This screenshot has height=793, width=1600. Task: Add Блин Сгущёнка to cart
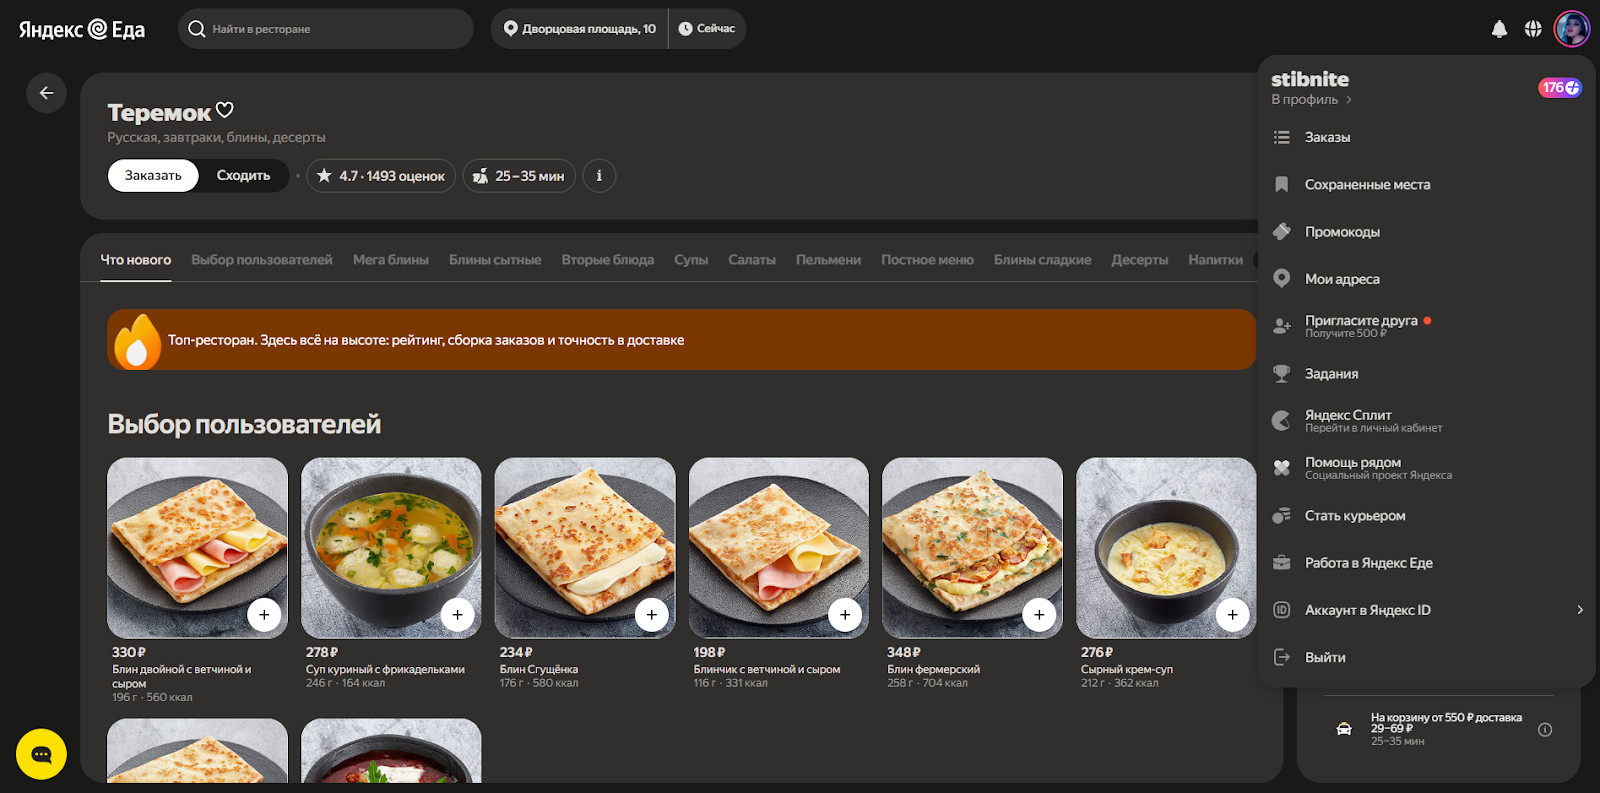[x=652, y=615]
